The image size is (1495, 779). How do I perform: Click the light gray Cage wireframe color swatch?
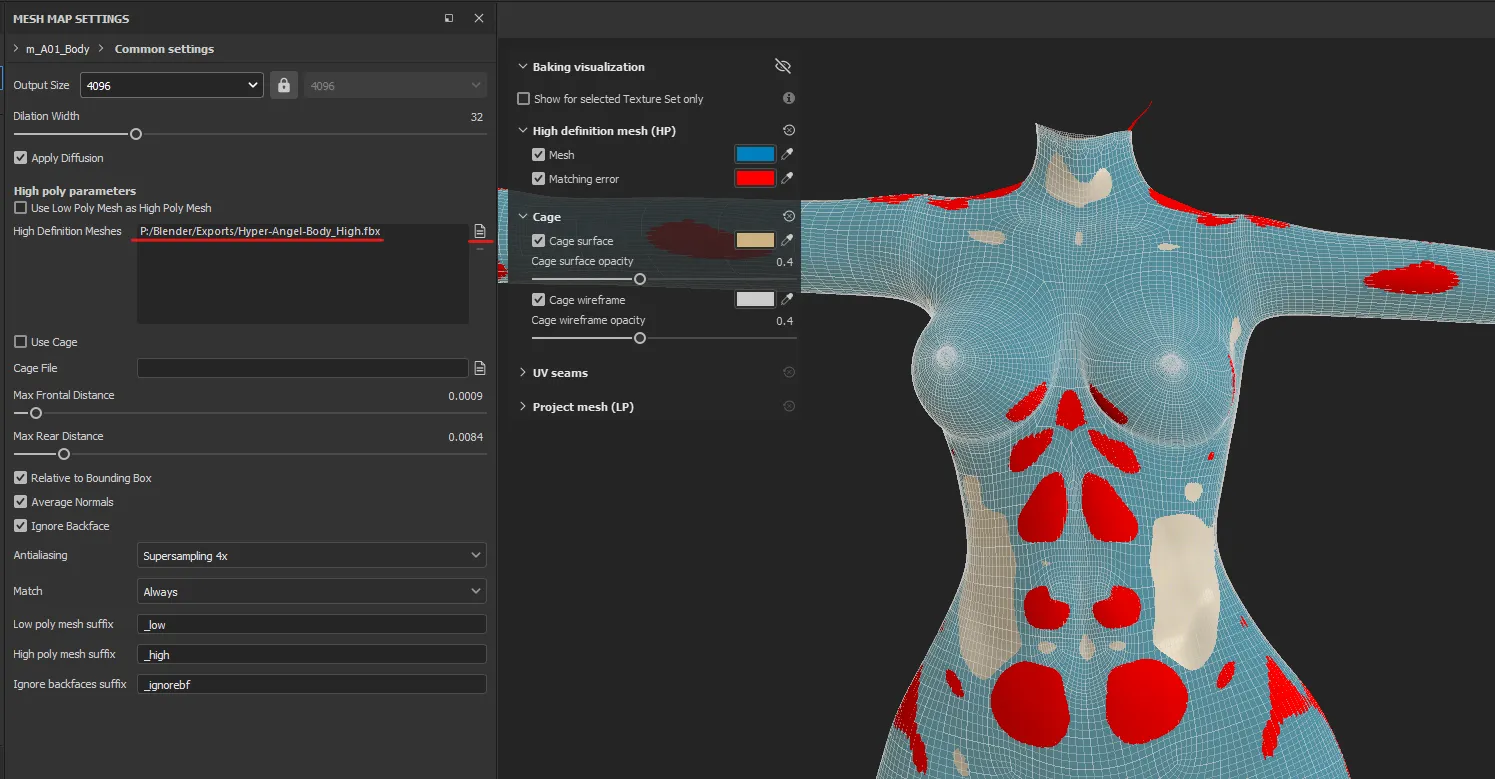point(755,299)
